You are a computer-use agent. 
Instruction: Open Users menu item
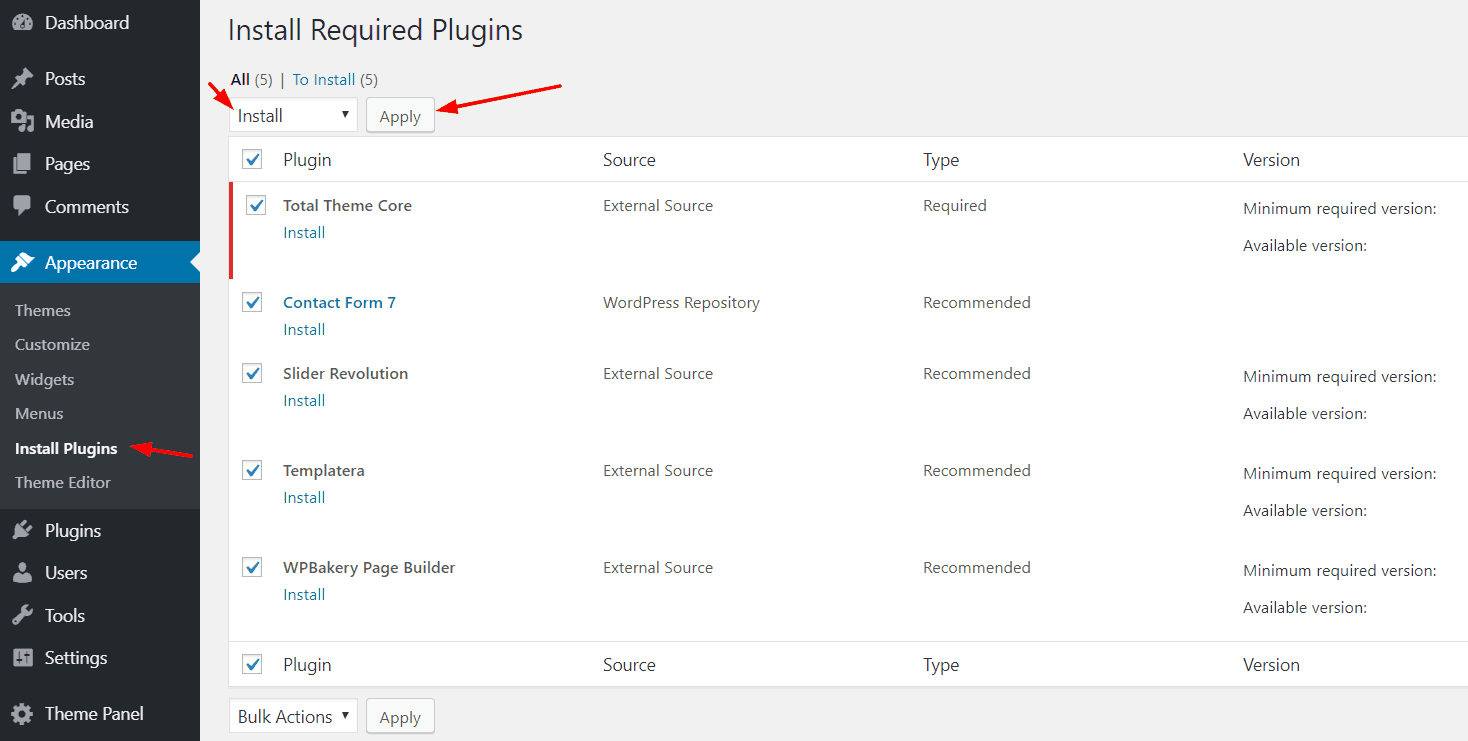click(x=100, y=573)
